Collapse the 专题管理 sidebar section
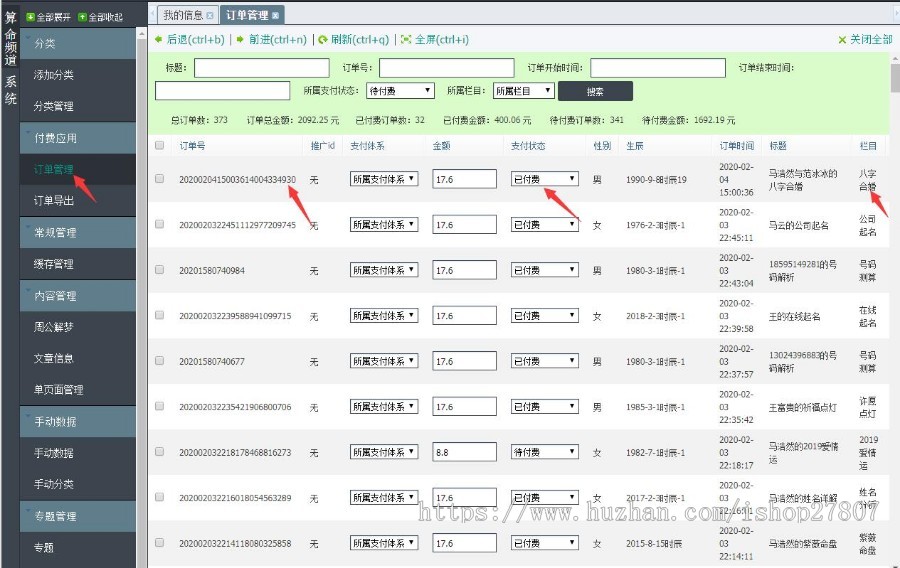This screenshot has height=568, width=900. pos(78,516)
